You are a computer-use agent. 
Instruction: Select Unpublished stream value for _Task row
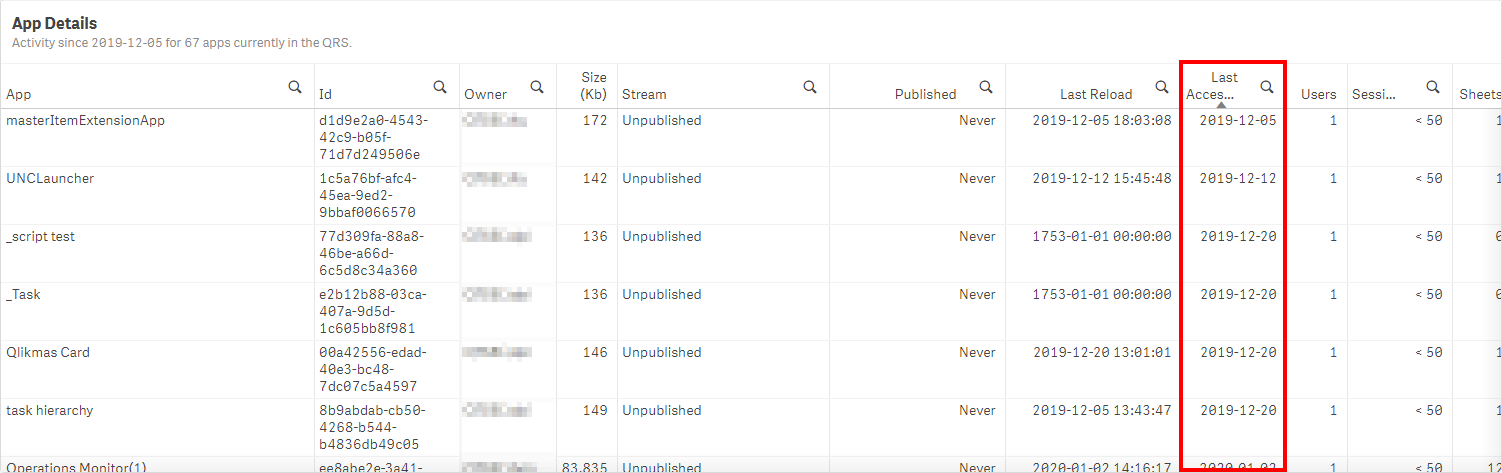[661, 294]
